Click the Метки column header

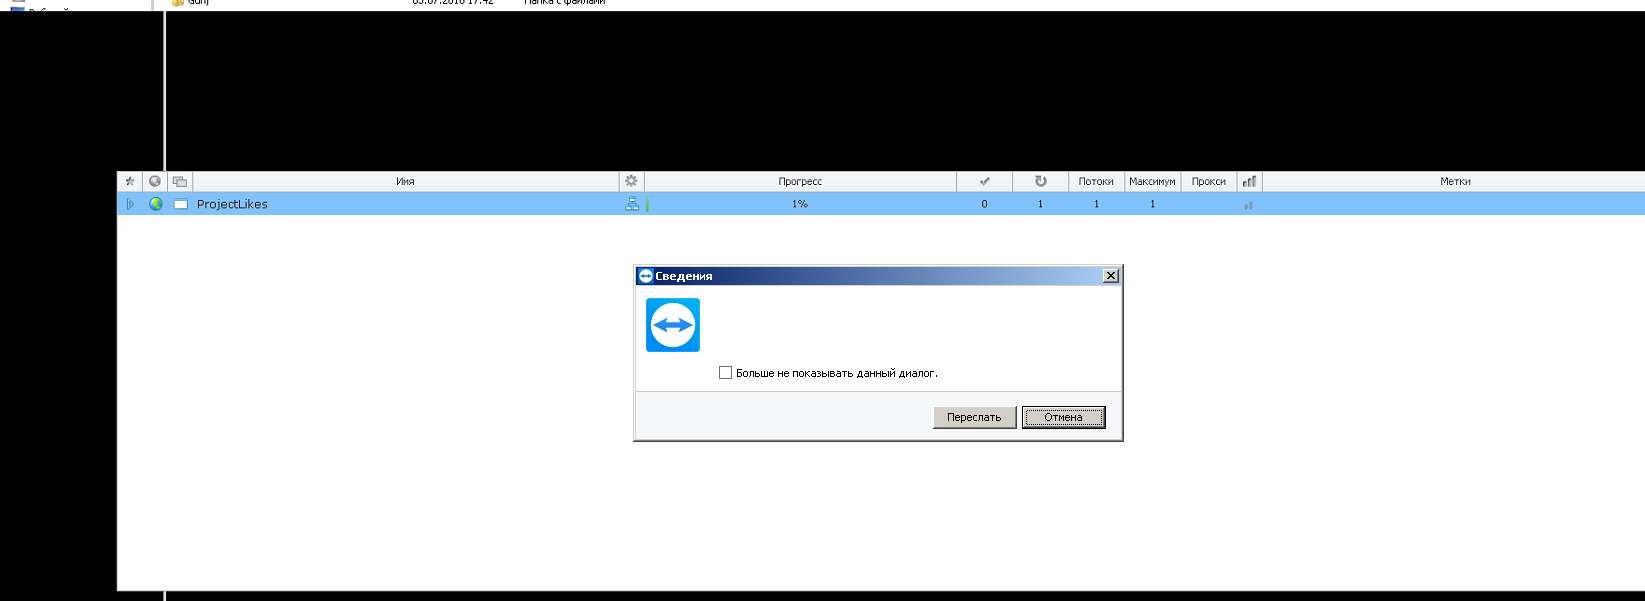[x=1455, y=181]
